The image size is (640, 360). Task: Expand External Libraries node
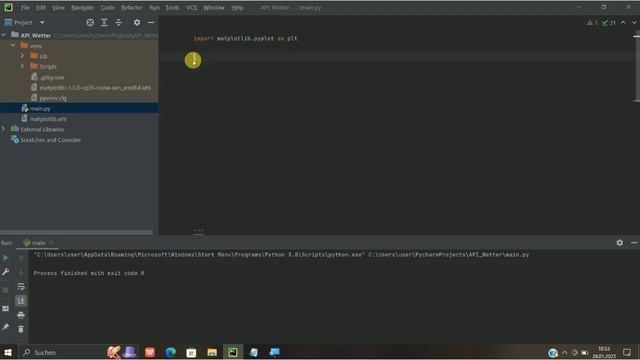[4, 129]
